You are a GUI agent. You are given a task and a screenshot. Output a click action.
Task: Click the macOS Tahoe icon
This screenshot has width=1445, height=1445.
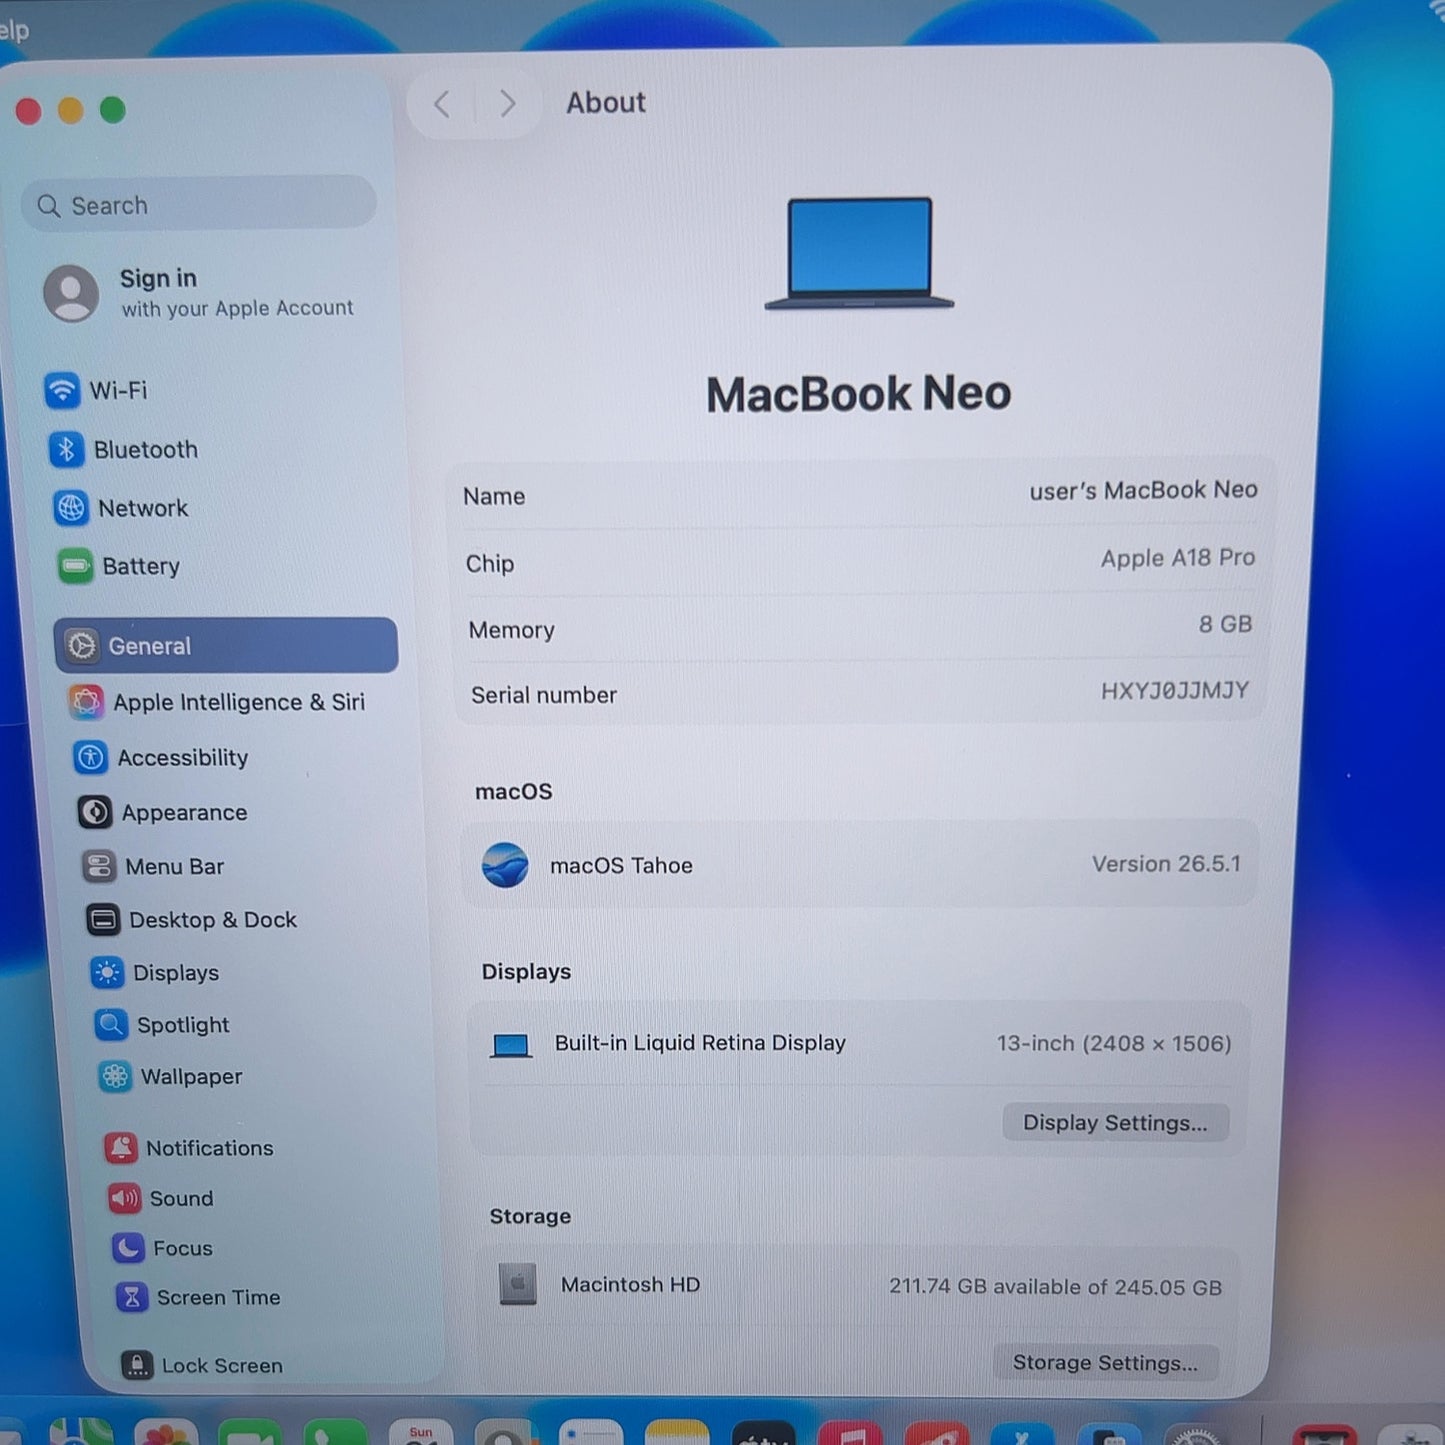click(505, 865)
